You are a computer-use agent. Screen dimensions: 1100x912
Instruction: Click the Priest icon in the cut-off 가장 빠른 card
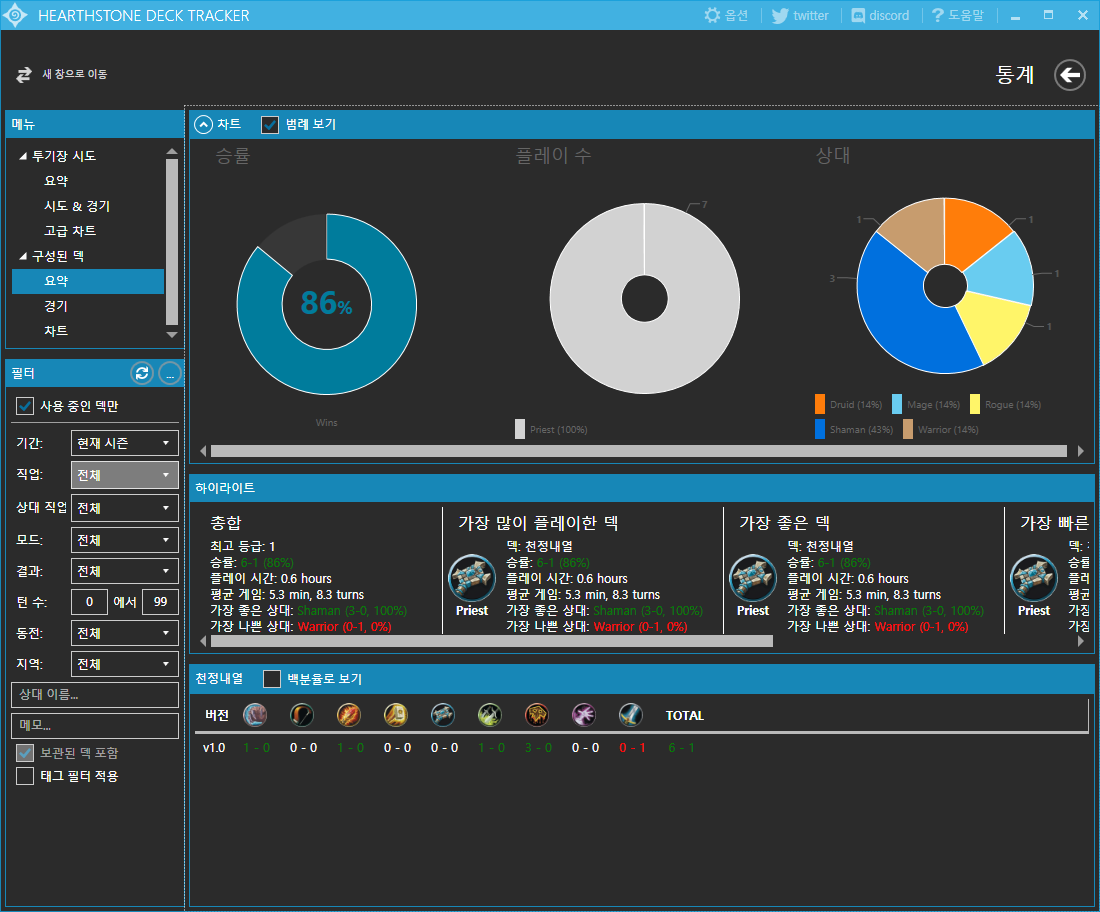pos(1034,578)
